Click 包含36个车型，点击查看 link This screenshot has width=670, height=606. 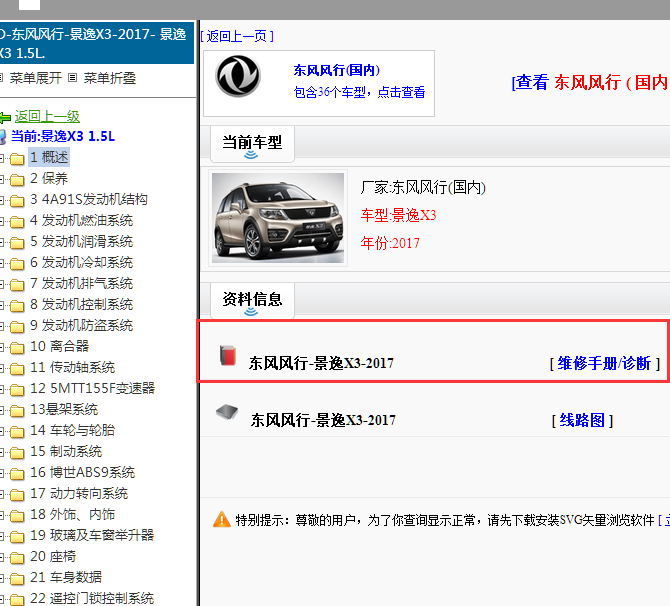(x=359, y=92)
